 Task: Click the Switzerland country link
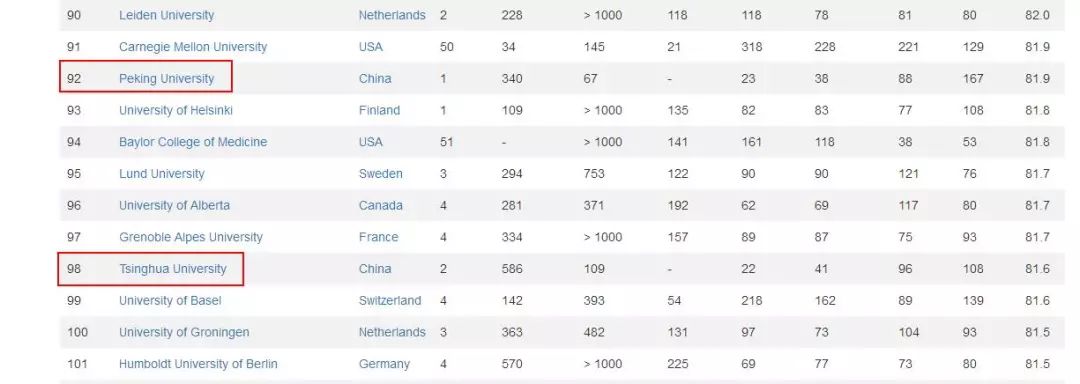point(390,300)
